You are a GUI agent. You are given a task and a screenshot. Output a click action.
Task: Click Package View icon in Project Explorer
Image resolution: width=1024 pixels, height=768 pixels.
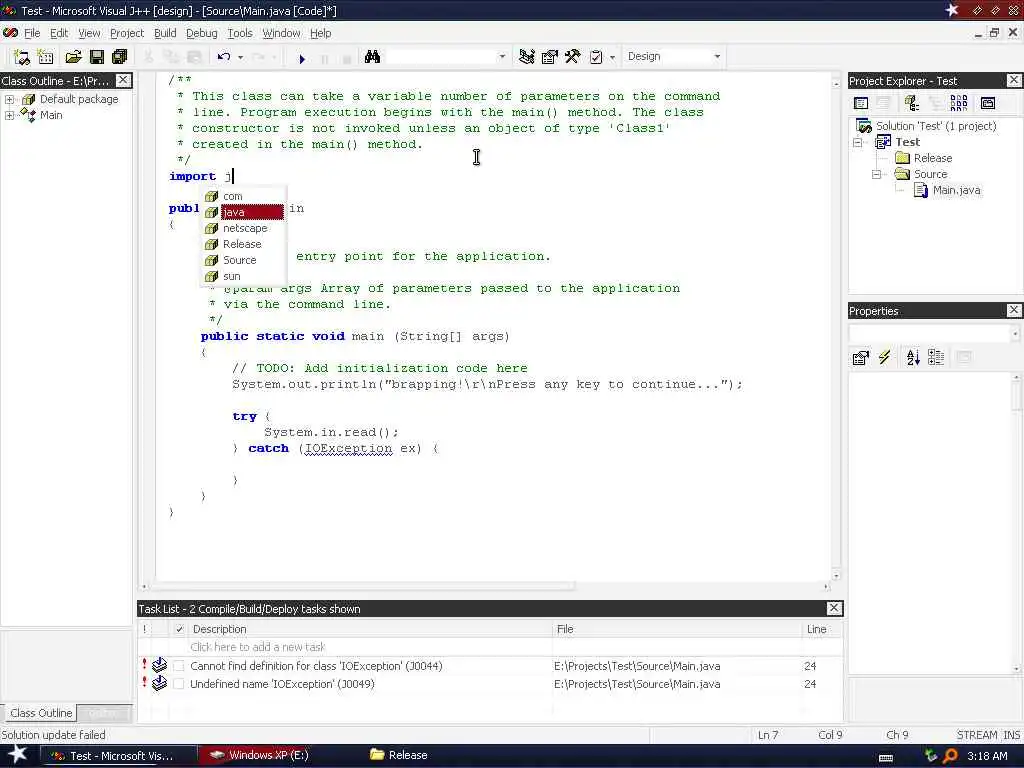coord(912,103)
